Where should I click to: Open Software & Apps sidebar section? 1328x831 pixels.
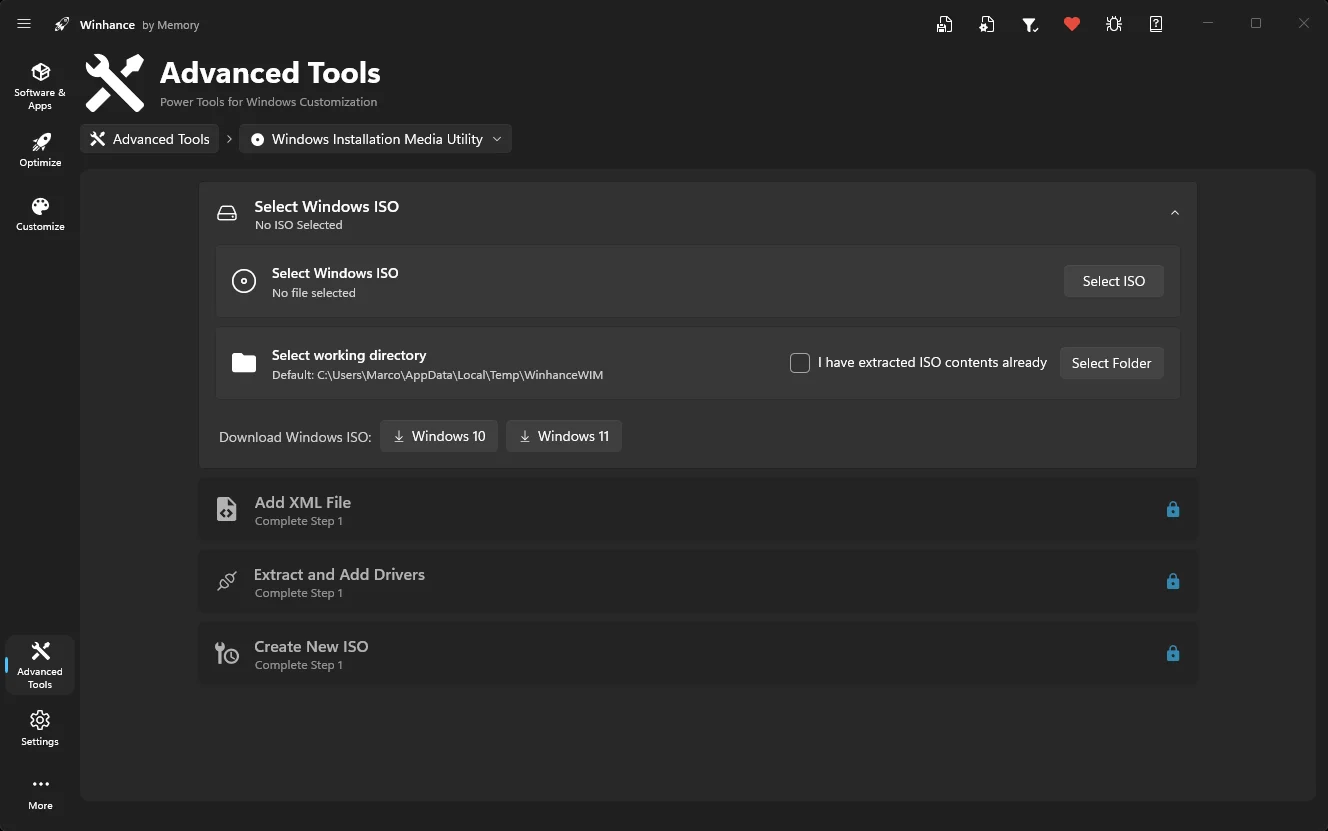40,85
